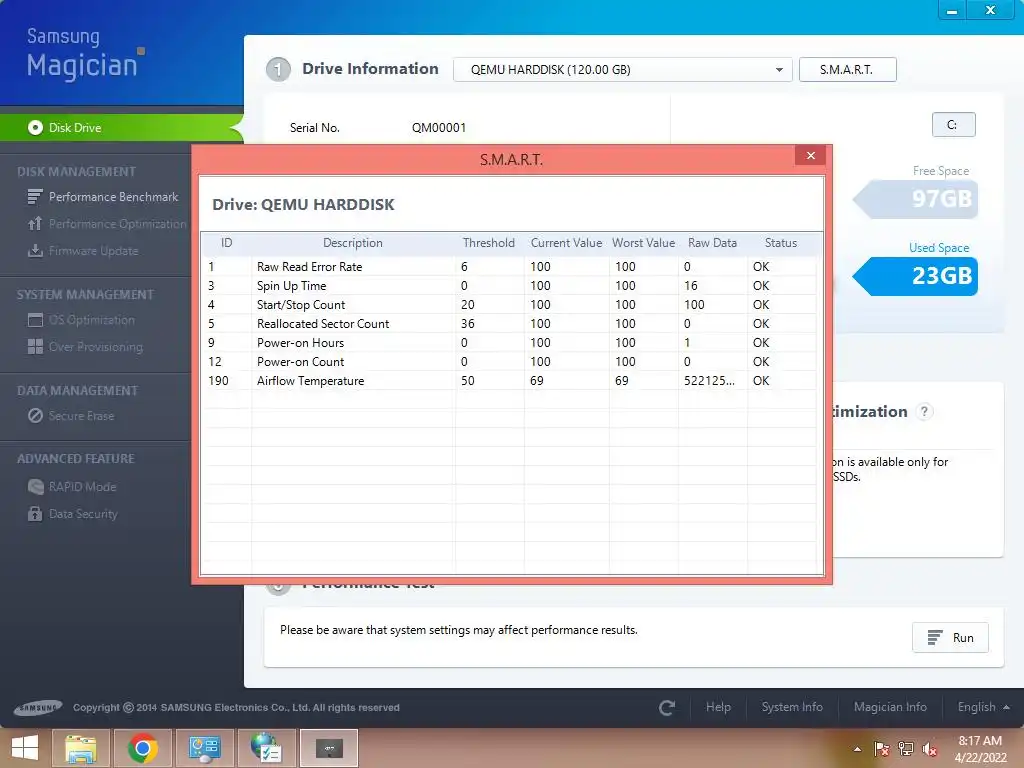Click the optimization help question mark icon
The height and width of the screenshot is (768, 1024).
click(923, 411)
